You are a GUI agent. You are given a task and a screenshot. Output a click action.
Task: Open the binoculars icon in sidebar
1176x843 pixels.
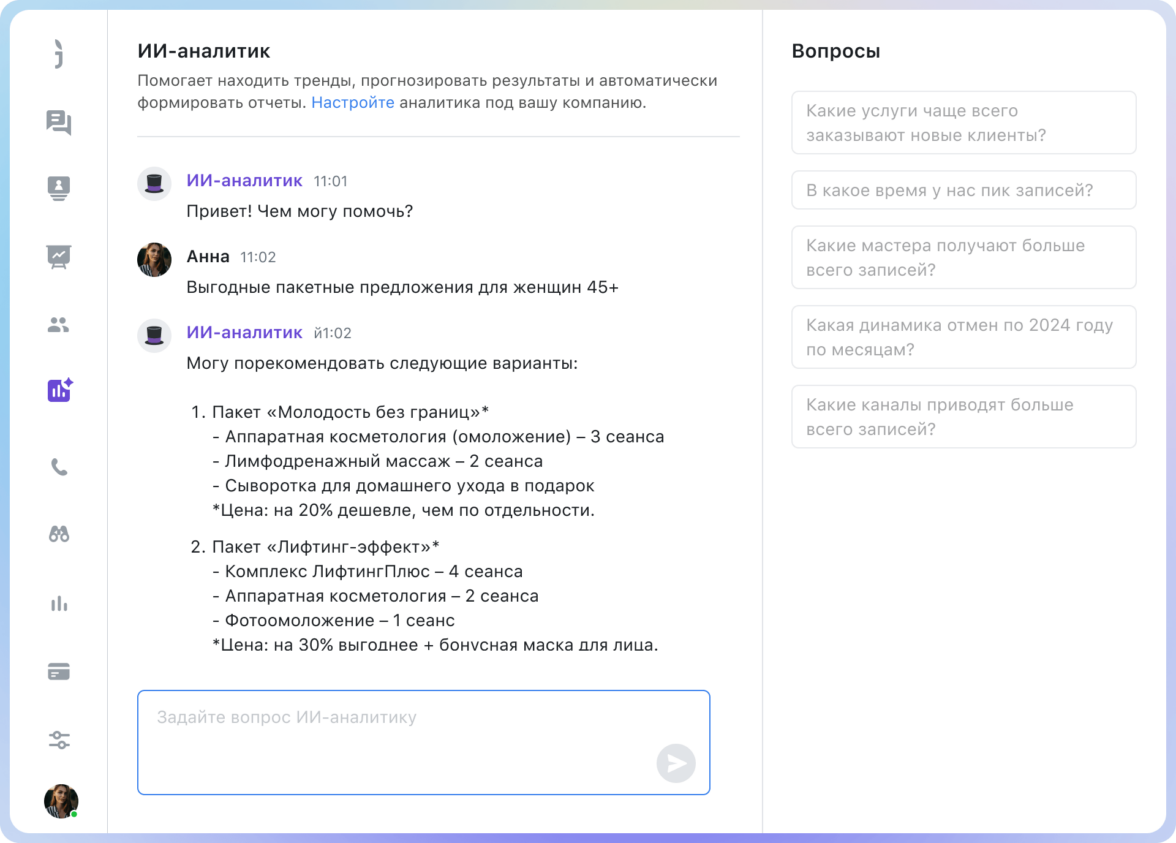click(58, 534)
